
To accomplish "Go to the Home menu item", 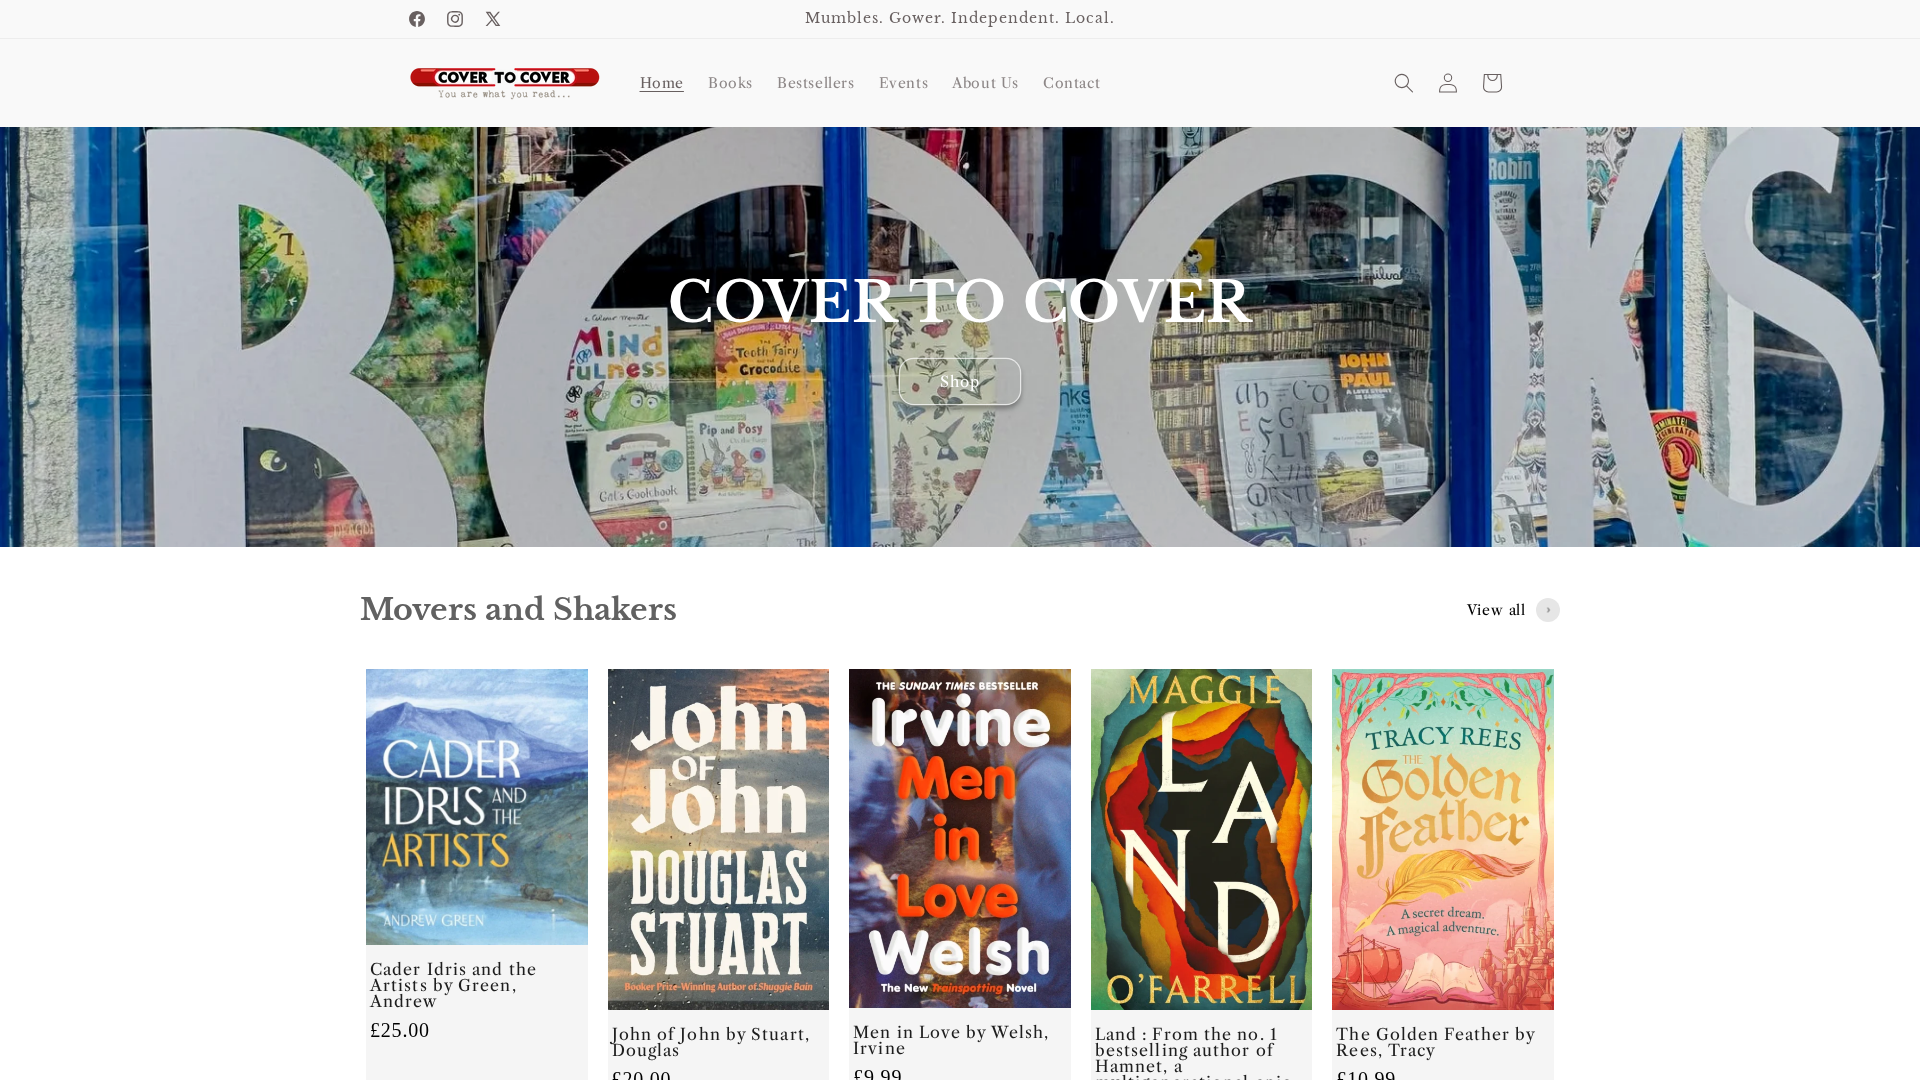I will click(x=662, y=83).
